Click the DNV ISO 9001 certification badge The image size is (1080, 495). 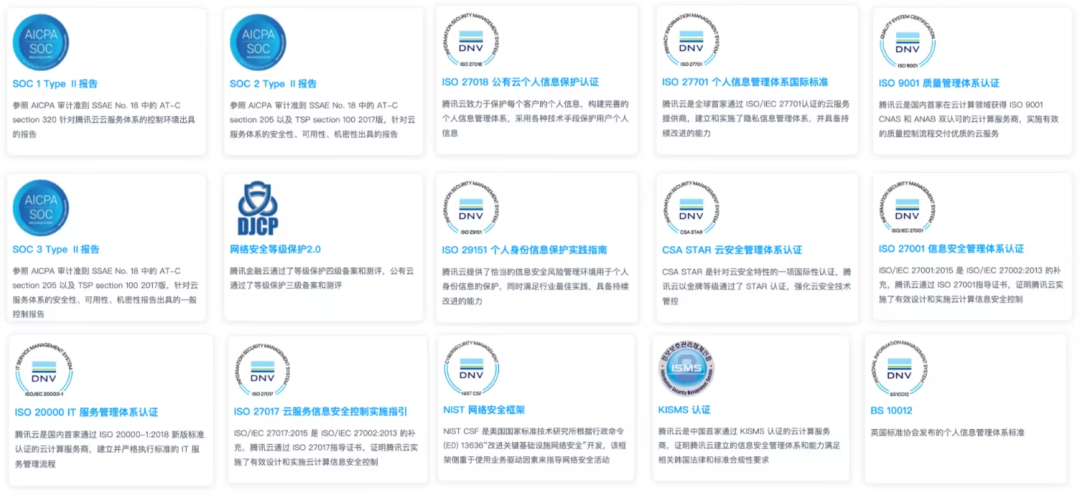tap(907, 43)
